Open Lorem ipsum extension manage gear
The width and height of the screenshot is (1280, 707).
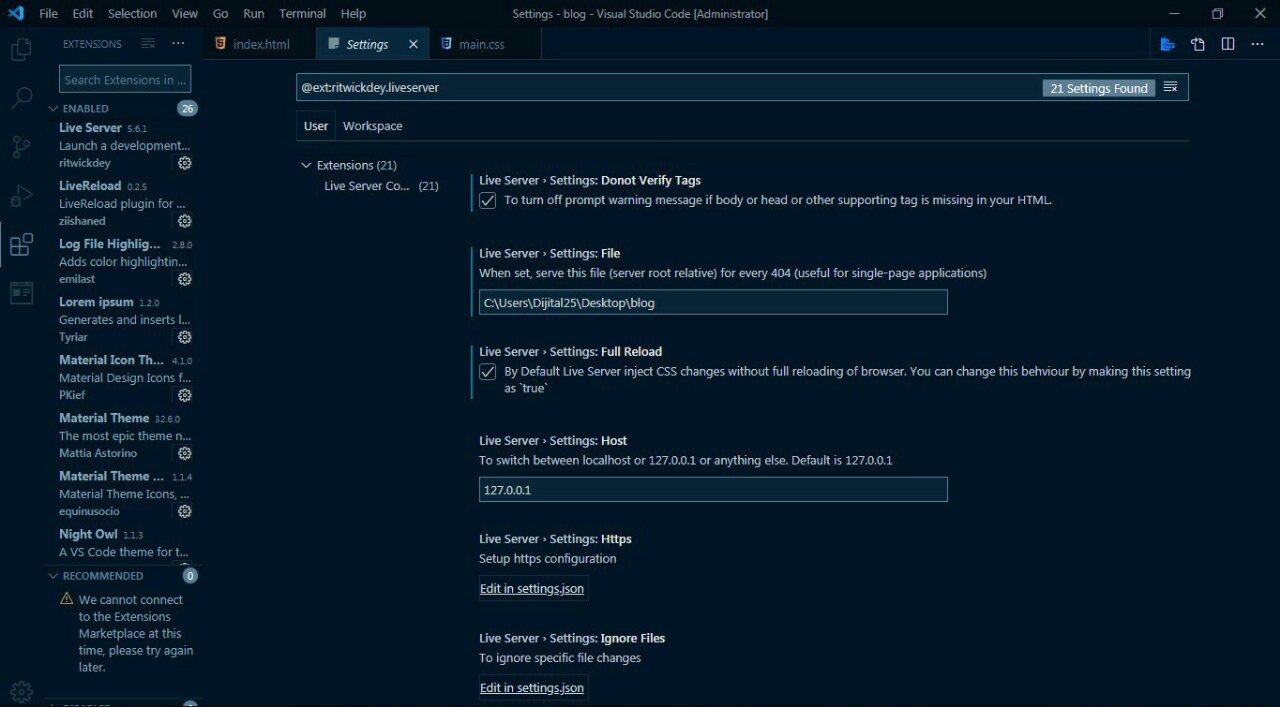point(184,337)
